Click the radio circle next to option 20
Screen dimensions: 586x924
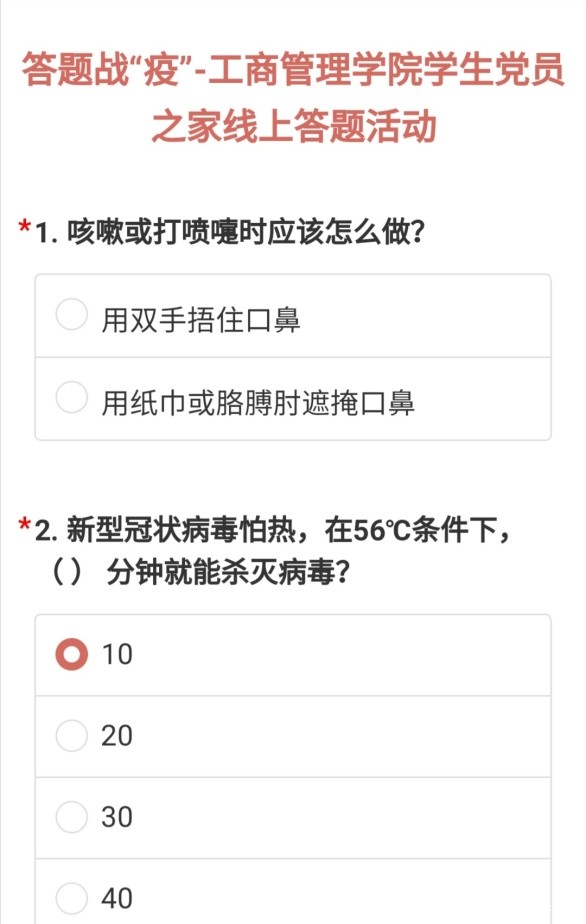71,735
